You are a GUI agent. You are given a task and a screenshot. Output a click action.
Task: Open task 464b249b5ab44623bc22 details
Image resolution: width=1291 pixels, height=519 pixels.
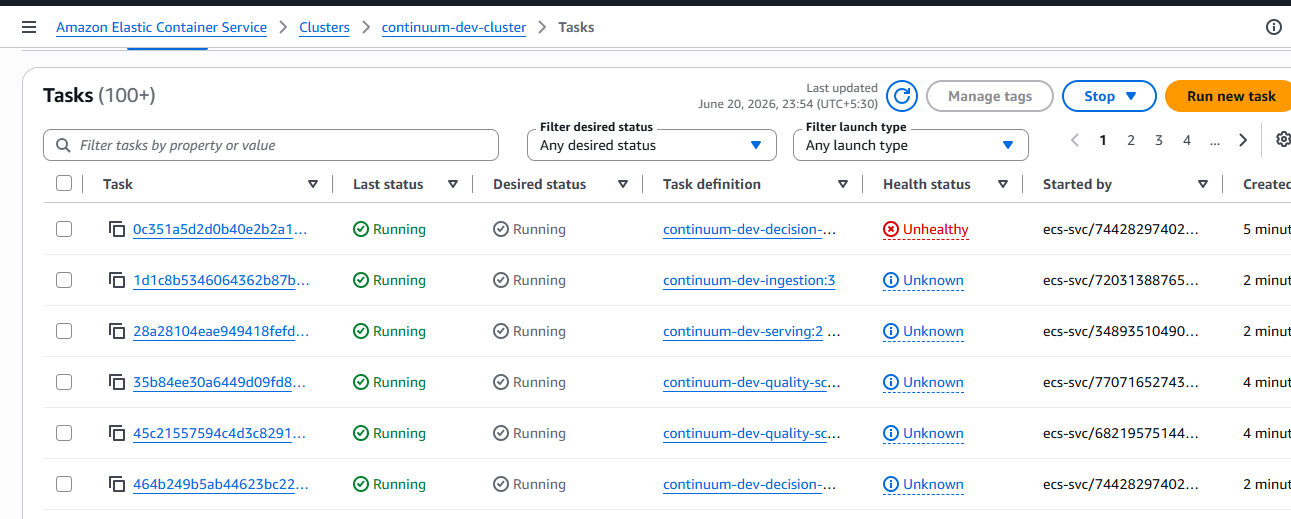pyautogui.click(x=220, y=485)
